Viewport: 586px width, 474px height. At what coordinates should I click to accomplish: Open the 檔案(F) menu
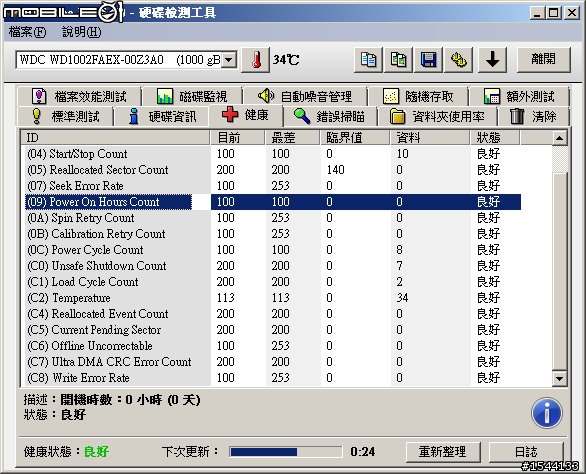27,32
